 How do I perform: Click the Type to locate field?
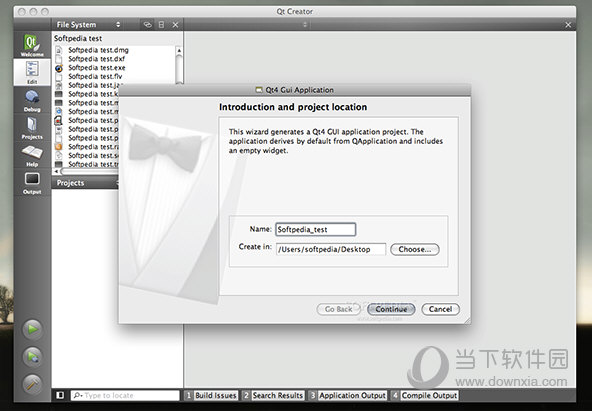coord(125,395)
